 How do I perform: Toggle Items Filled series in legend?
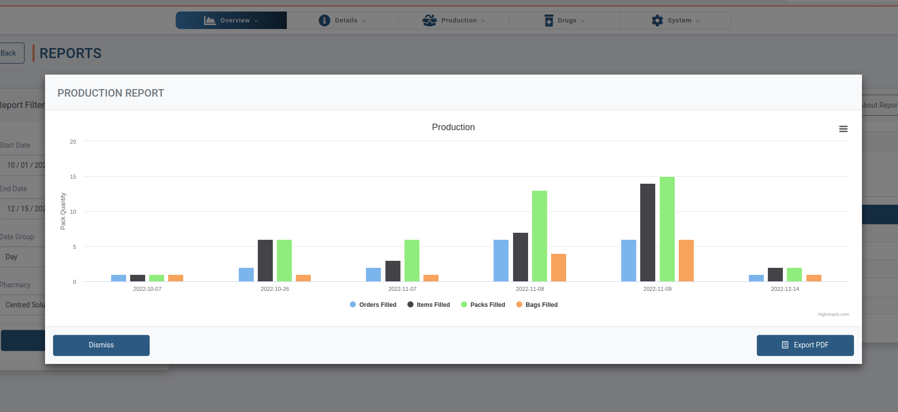(x=428, y=305)
